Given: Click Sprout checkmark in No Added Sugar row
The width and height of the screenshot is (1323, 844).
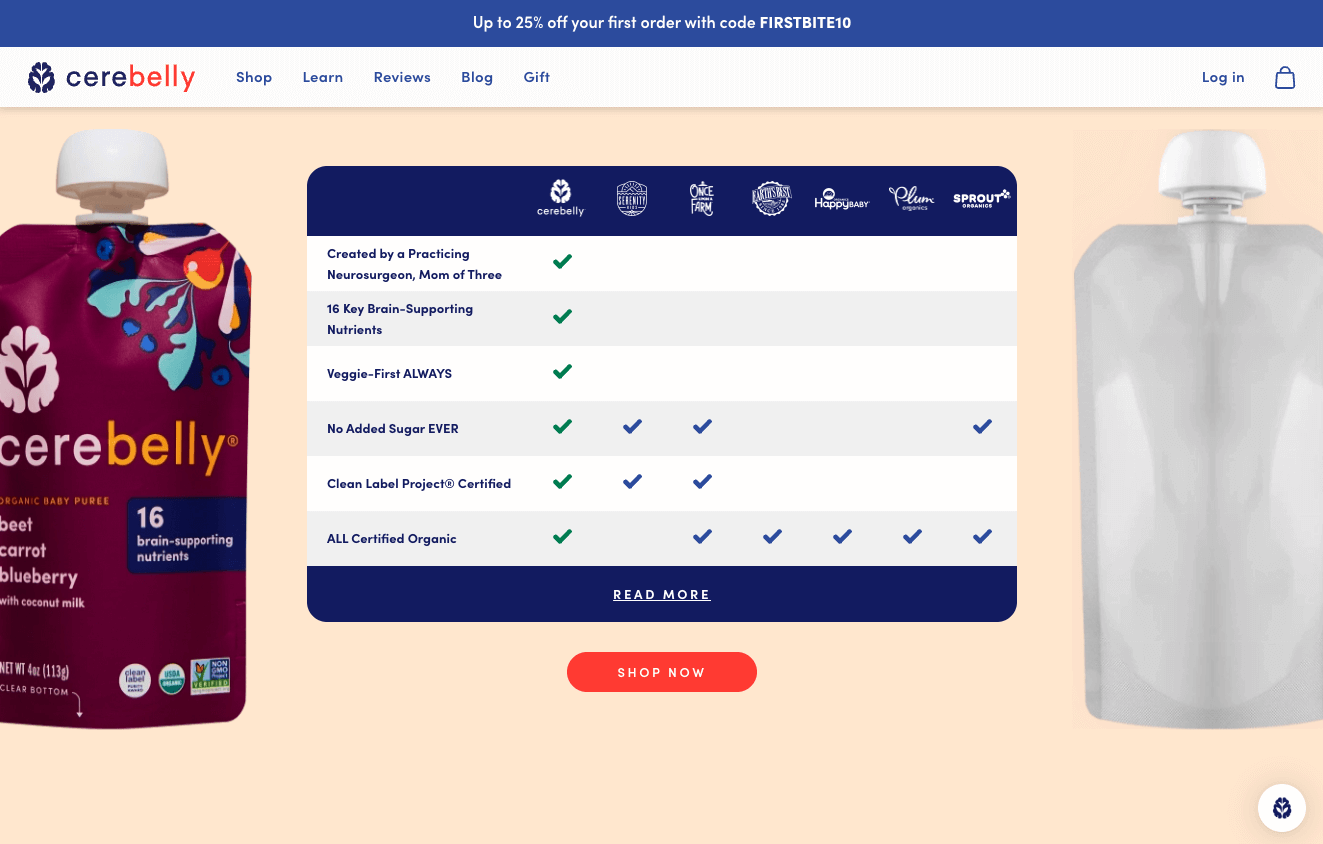Looking at the screenshot, I should click(x=982, y=427).
